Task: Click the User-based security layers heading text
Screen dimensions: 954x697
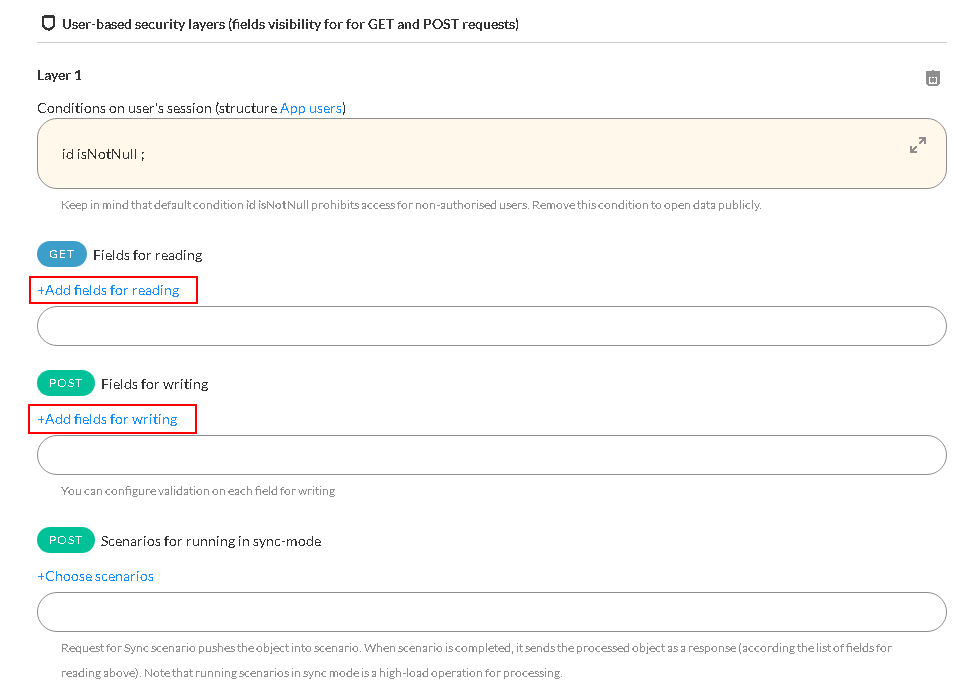Action: point(290,24)
